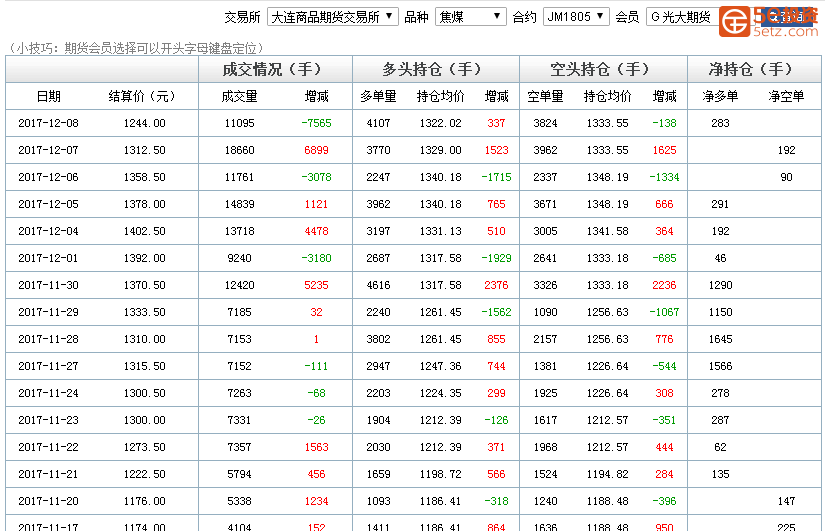
Task: Click the 成交量 column header
Action: coord(239,96)
